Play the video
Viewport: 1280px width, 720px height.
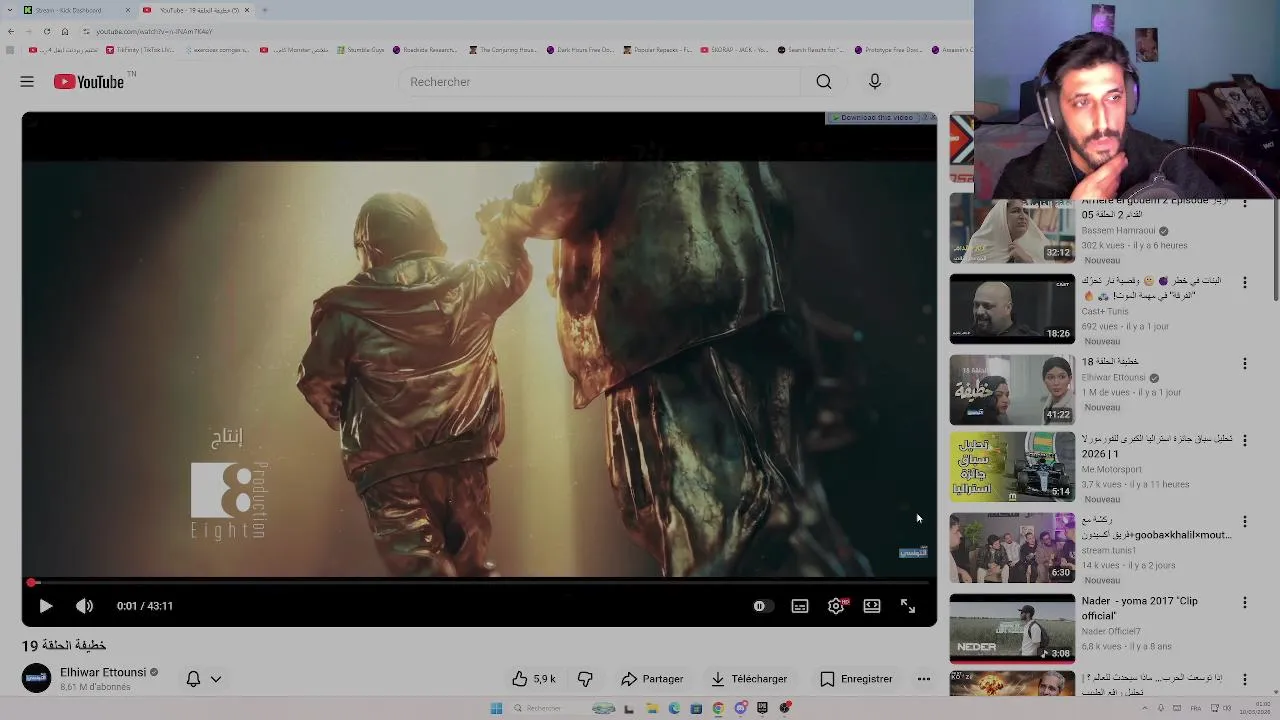click(45, 606)
